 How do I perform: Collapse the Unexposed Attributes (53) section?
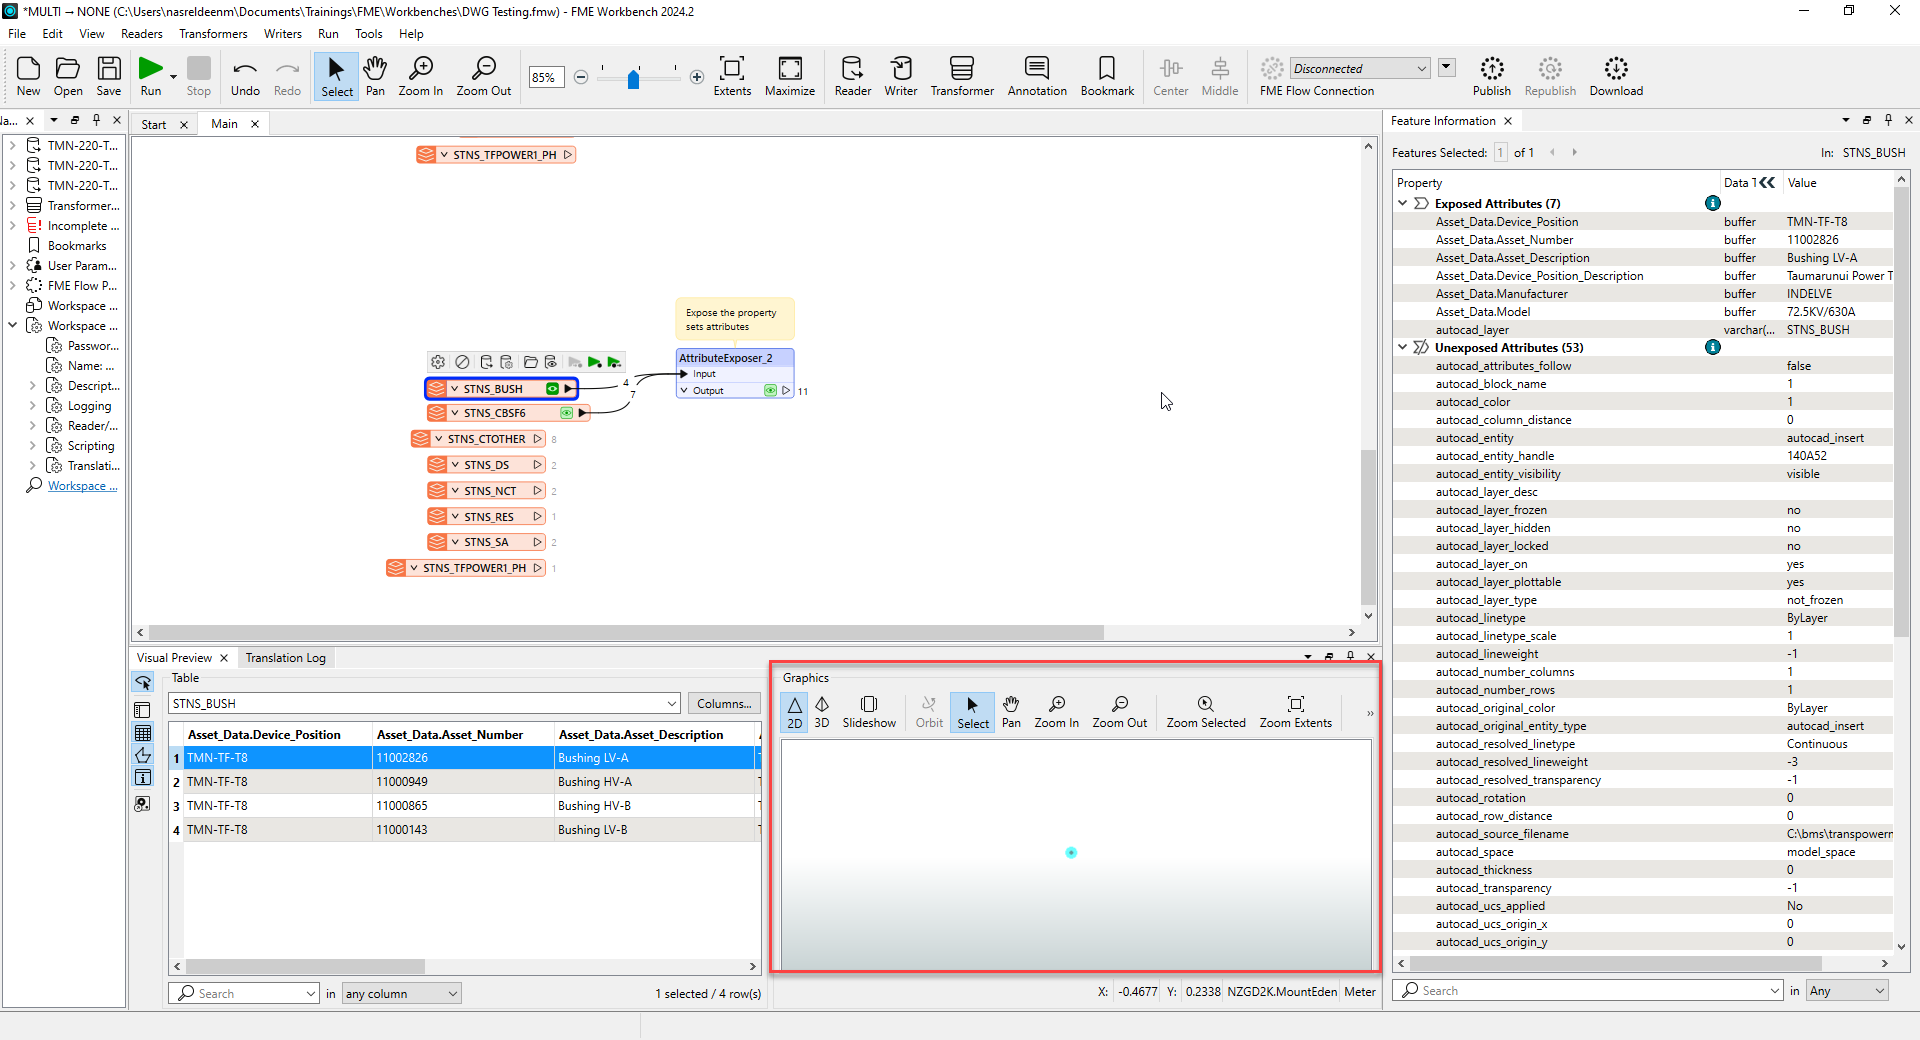[x=1403, y=347]
